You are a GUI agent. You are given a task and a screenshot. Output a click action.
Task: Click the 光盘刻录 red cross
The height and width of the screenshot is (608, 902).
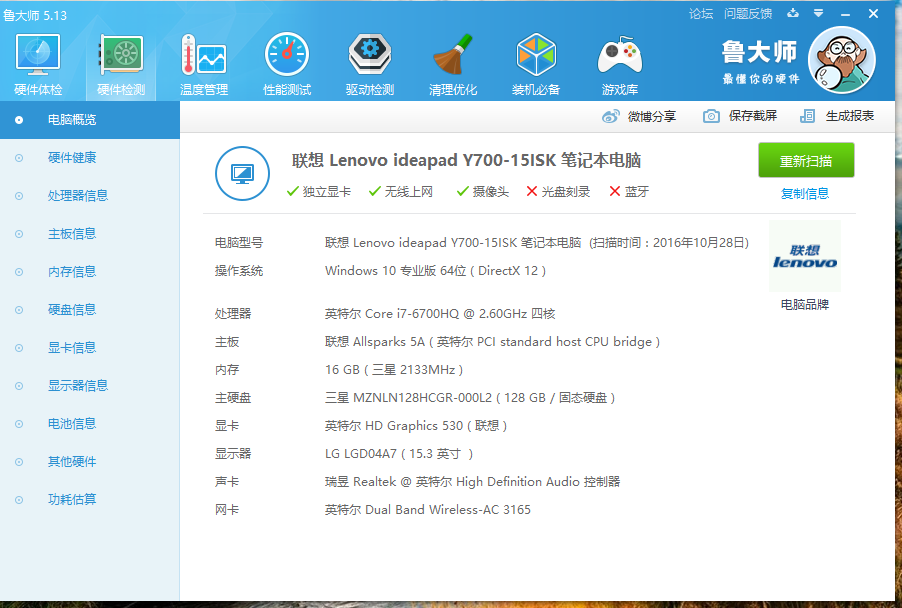532,191
